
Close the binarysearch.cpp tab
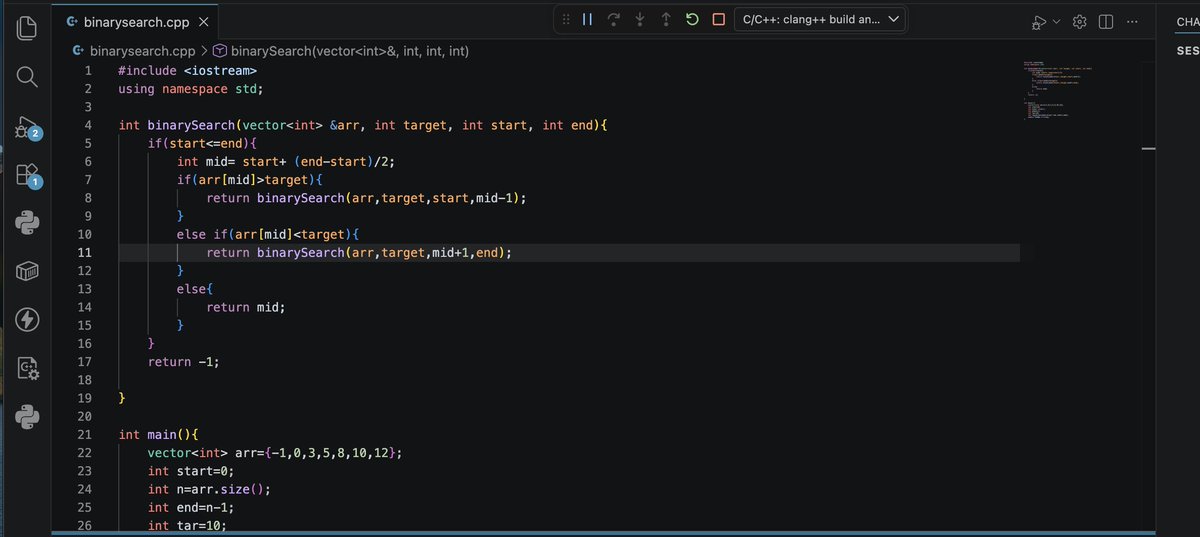pyautogui.click(x=203, y=22)
